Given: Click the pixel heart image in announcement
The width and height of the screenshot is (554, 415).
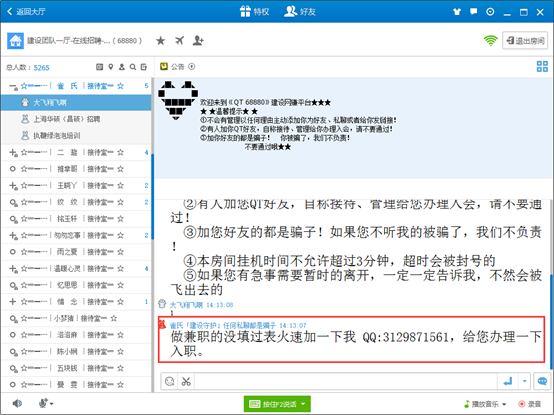Looking at the screenshot, I should click(178, 101).
